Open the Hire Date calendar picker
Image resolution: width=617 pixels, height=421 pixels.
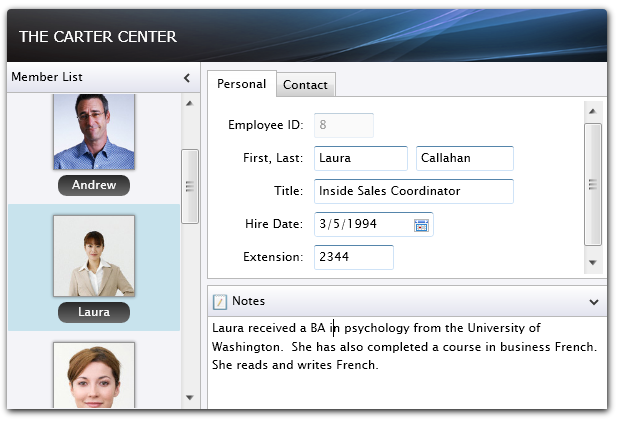point(421,225)
